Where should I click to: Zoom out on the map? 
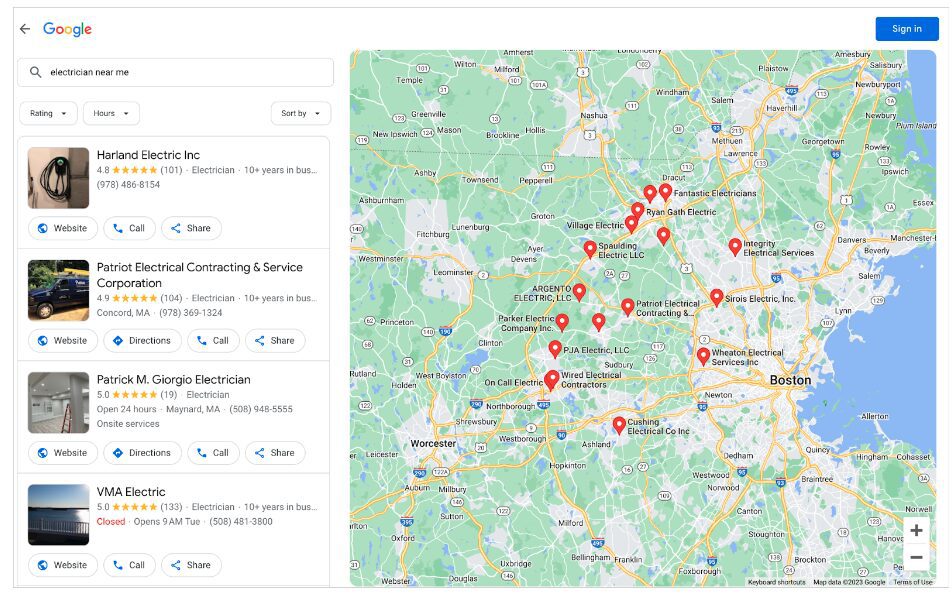click(916, 557)
